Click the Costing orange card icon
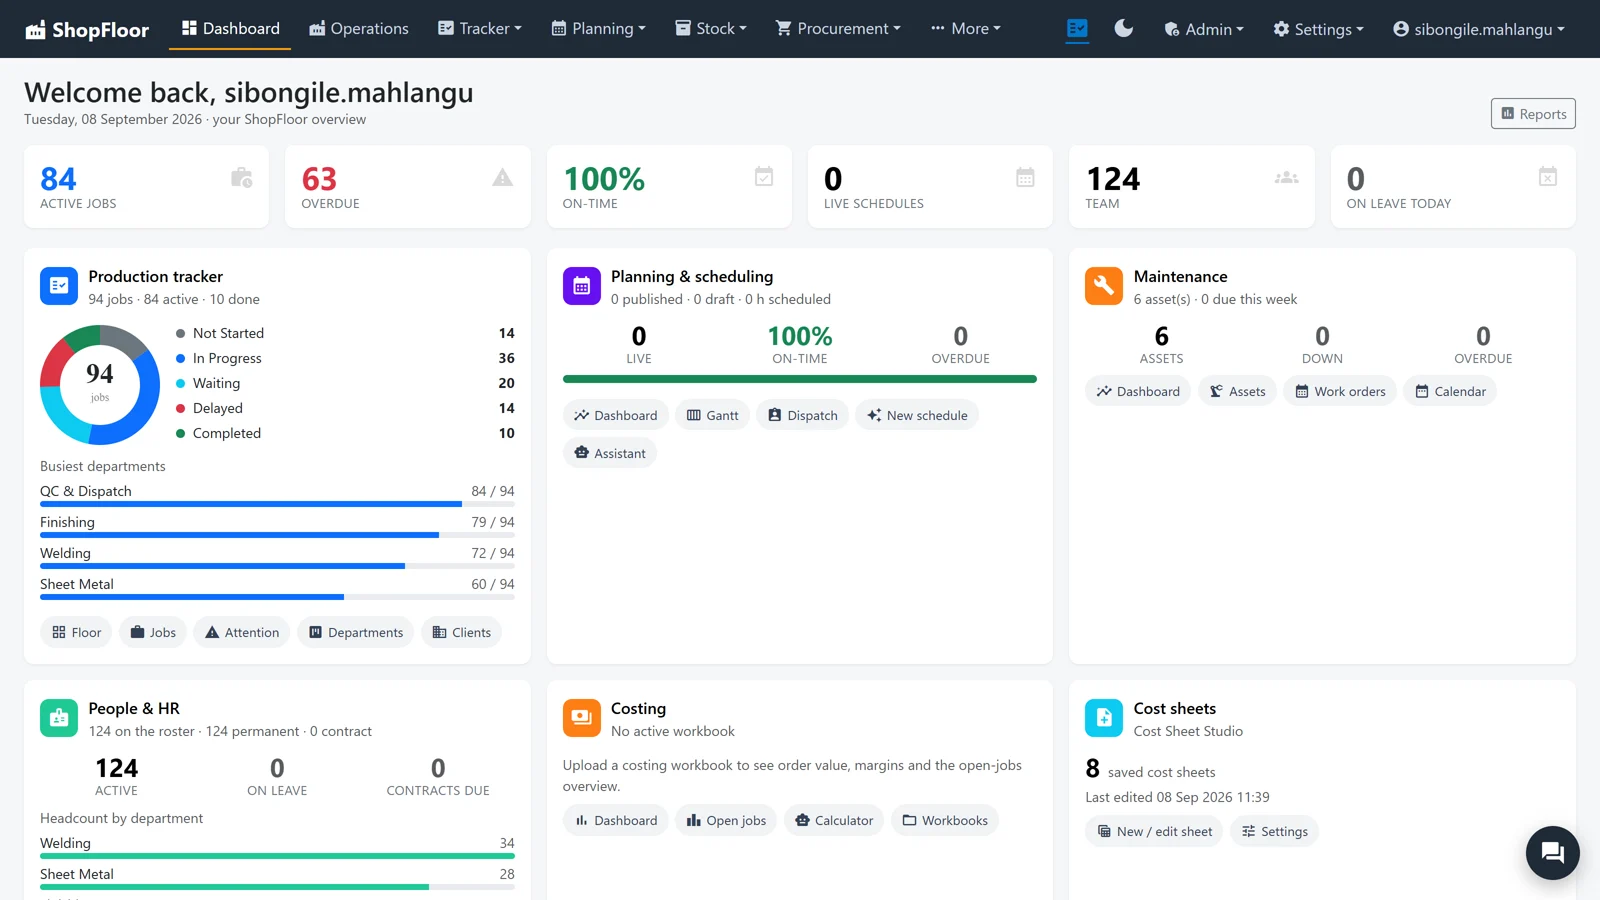 click(x=582, y=718)
